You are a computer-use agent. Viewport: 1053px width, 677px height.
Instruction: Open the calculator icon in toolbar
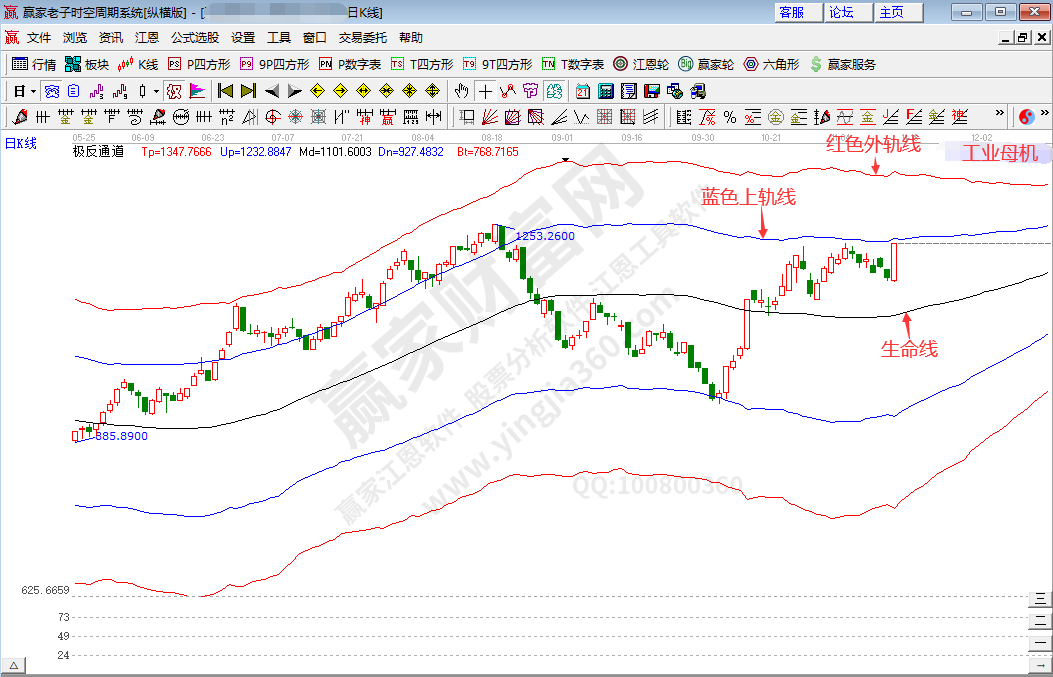click(x=604, y=91)
